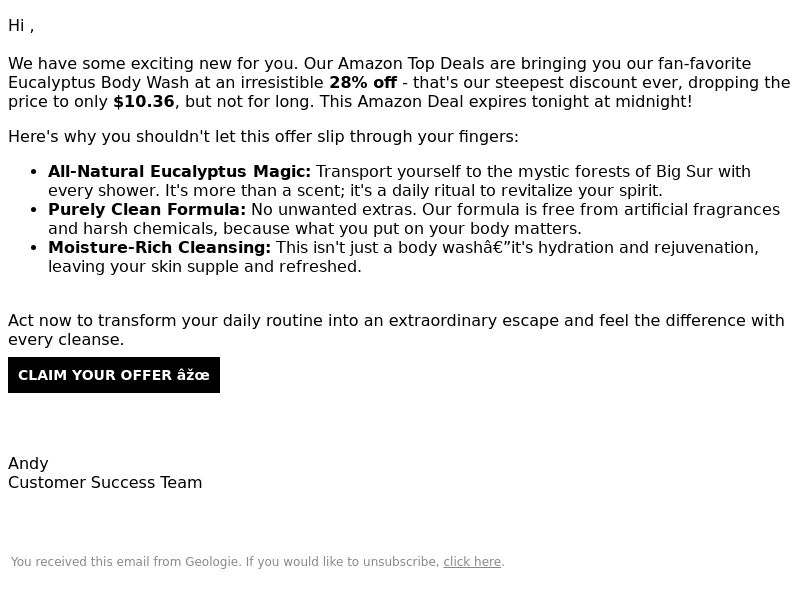Click the "Hi ," greeting line
Image resolution: width=800 pixels, height=600 pixels.
pos(21,26)
